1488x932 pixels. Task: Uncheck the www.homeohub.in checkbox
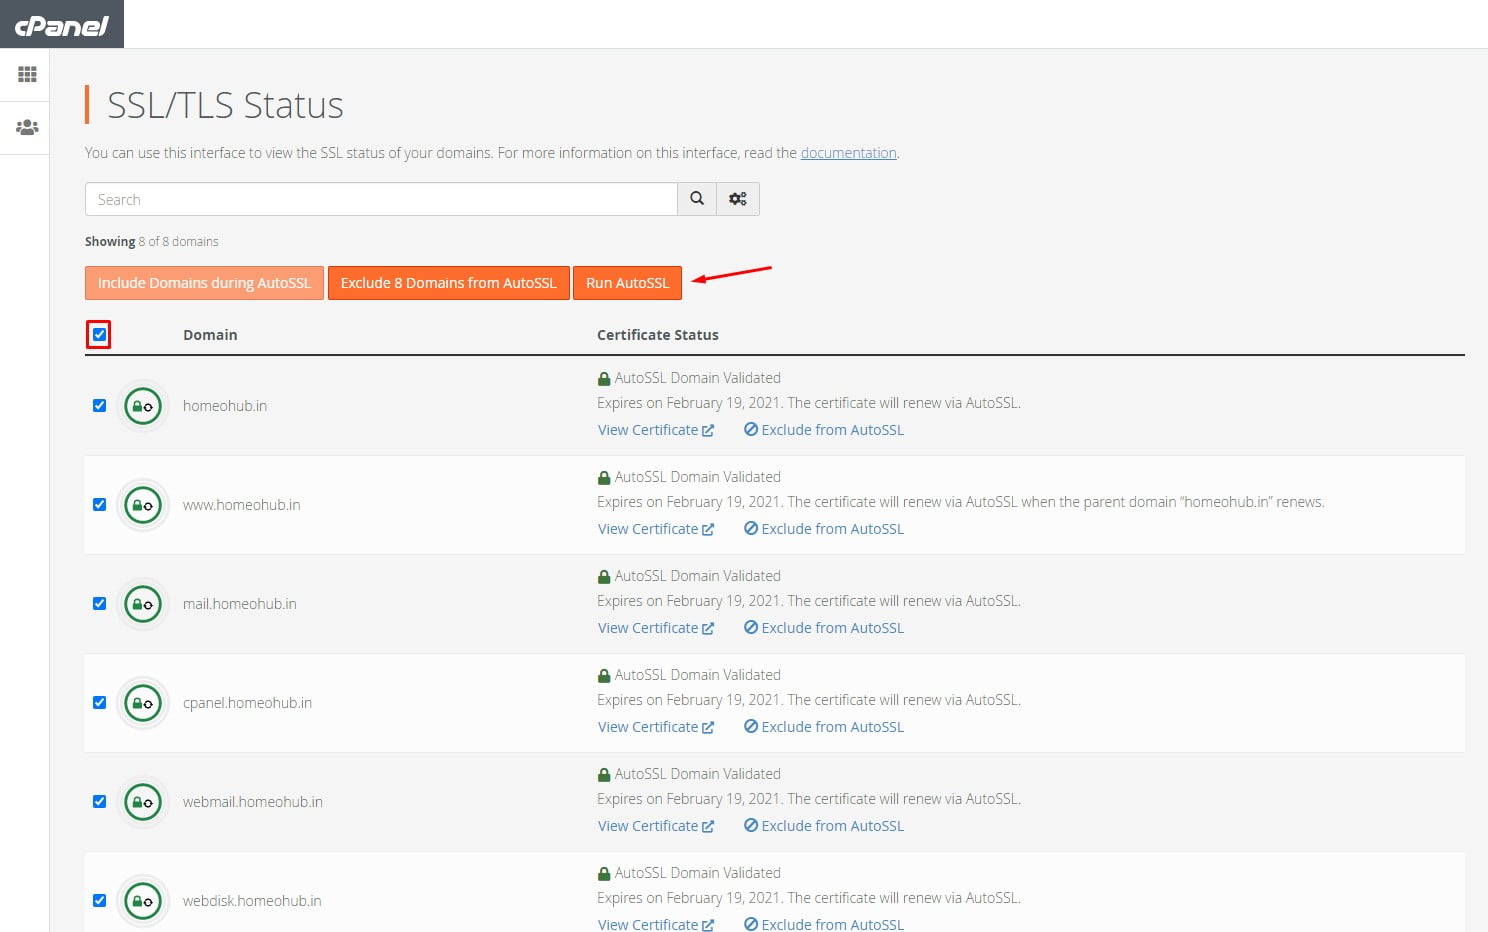tap(99, 505)
